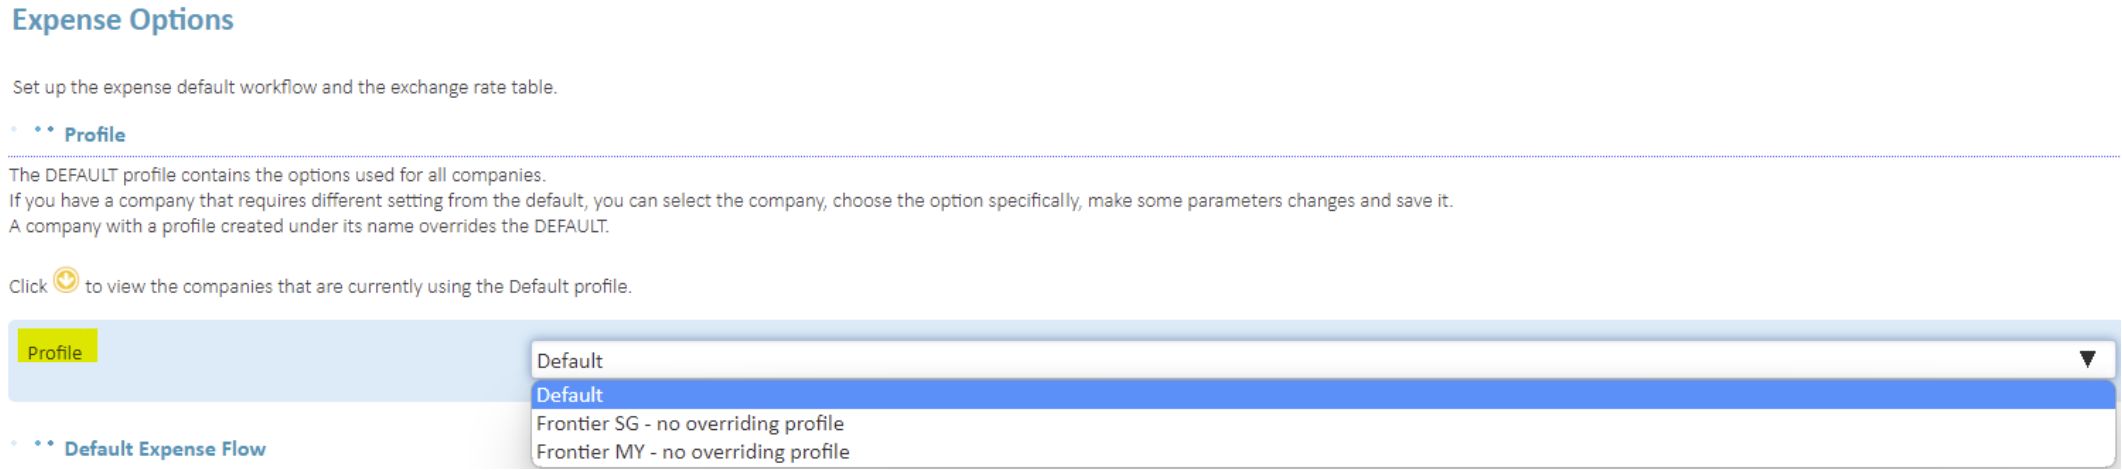Click the dots icon beside Default Expense Flow
The image size is (2122, 470).
click(44, 443)
